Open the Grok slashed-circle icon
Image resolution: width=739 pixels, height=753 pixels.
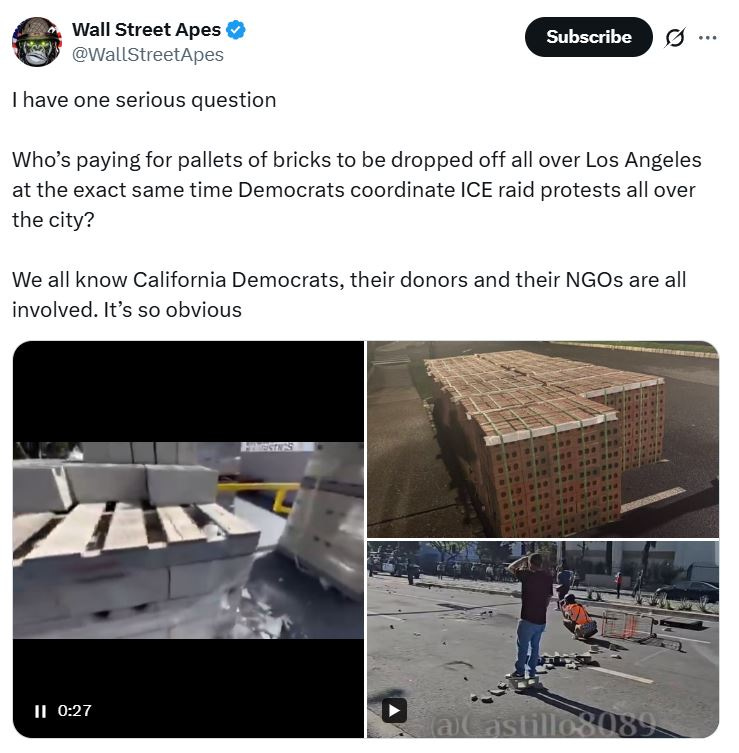[675, 37]
